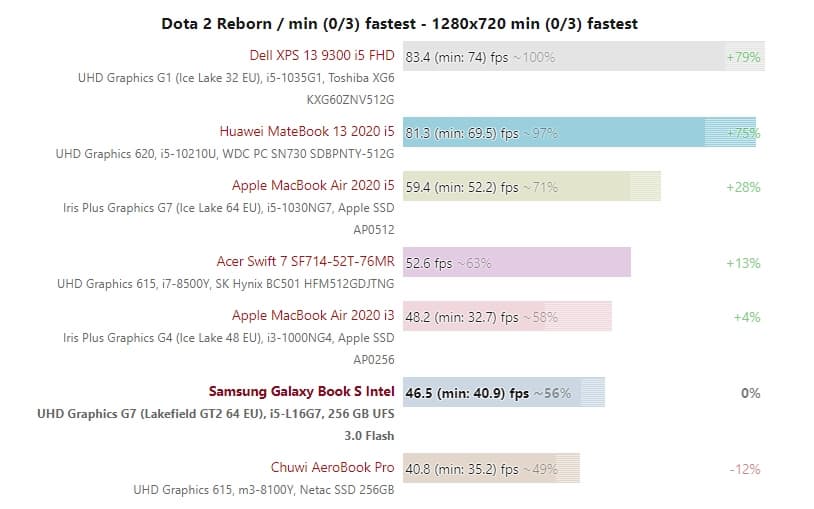Click the UHD Graphics 620 i5-10210U spec text
Viewport: 814px width, 509px height.
pos(225,154)
